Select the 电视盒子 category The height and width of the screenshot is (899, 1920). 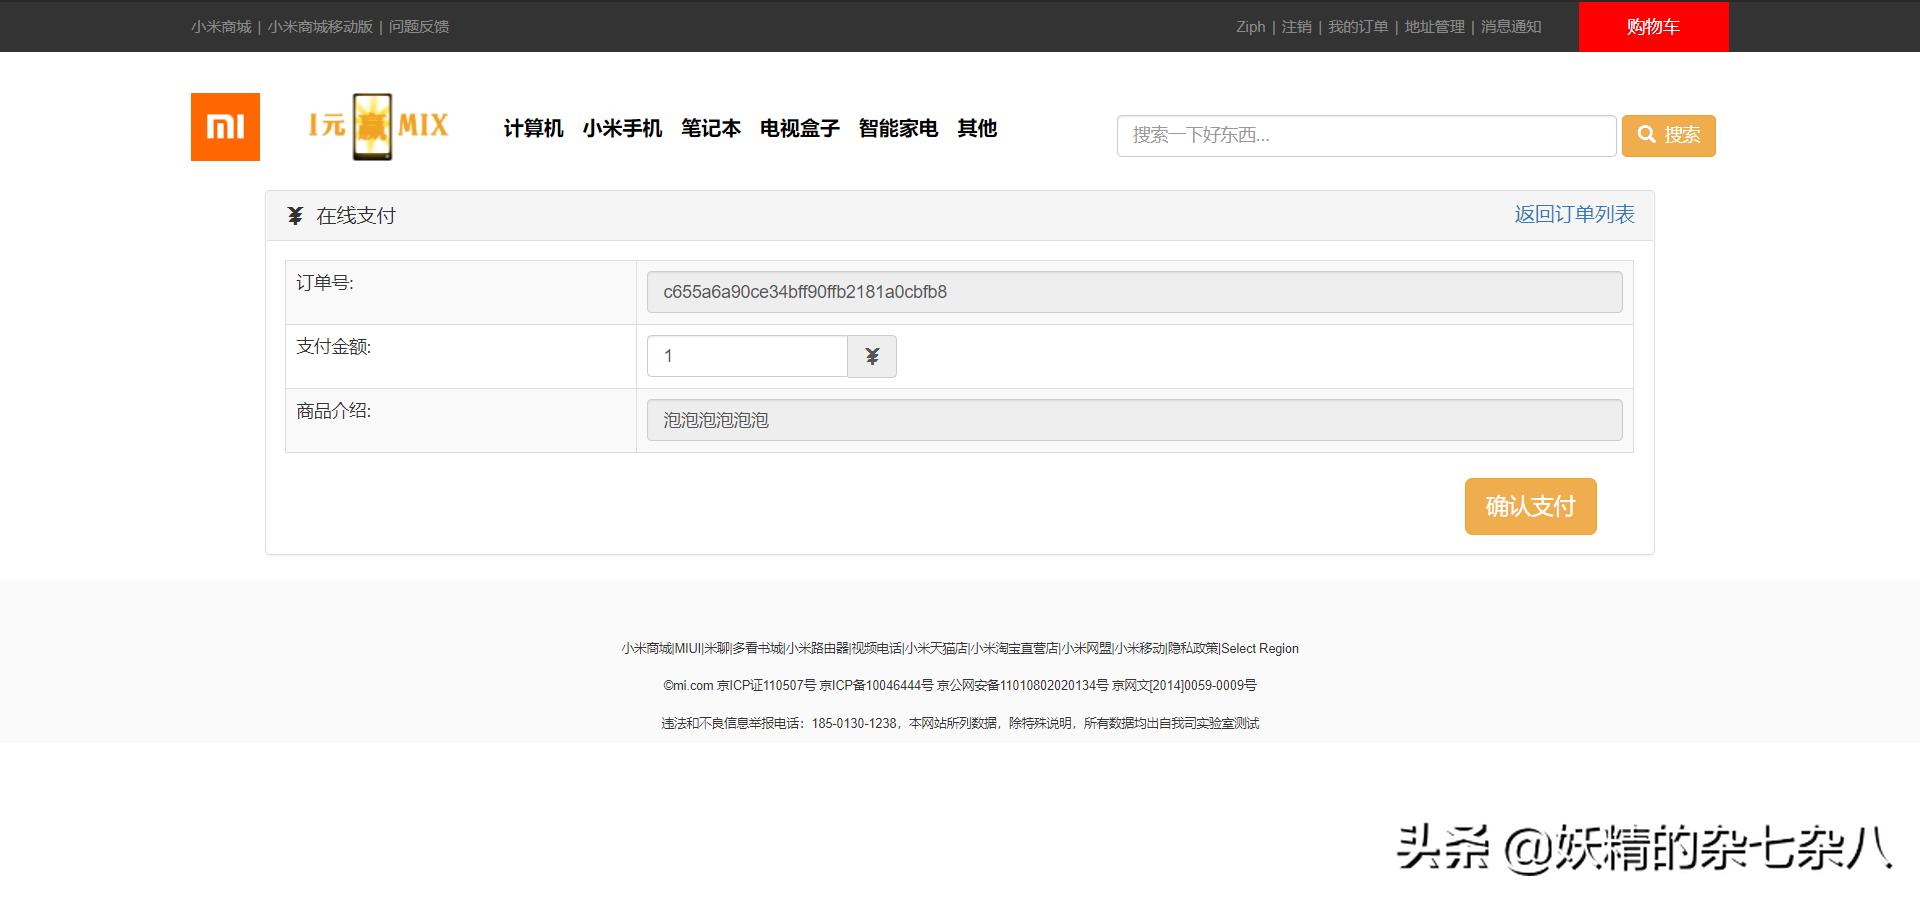pos(800,128)
